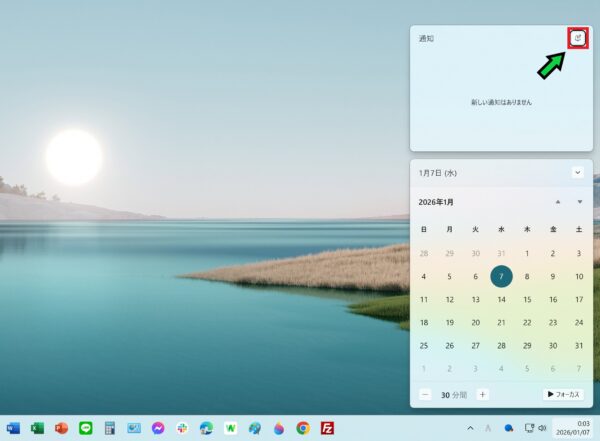Launch Google Chrome from the taskbar
The image size is (600, 441).
303,428
